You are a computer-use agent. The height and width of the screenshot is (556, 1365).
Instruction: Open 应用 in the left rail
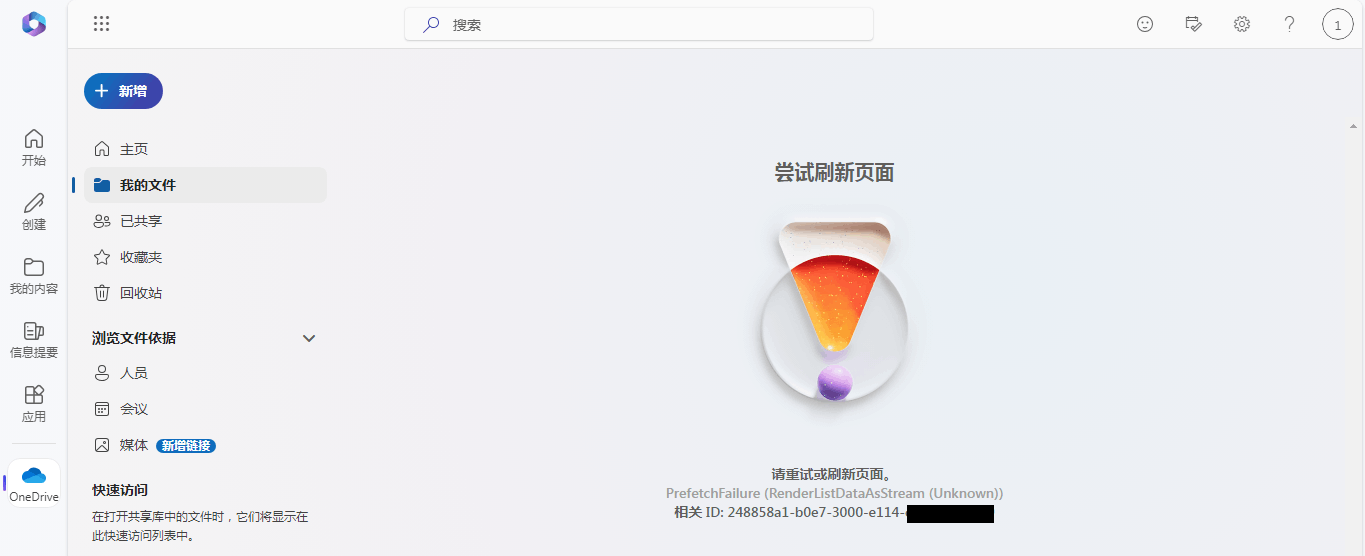[x=34, y=403]
